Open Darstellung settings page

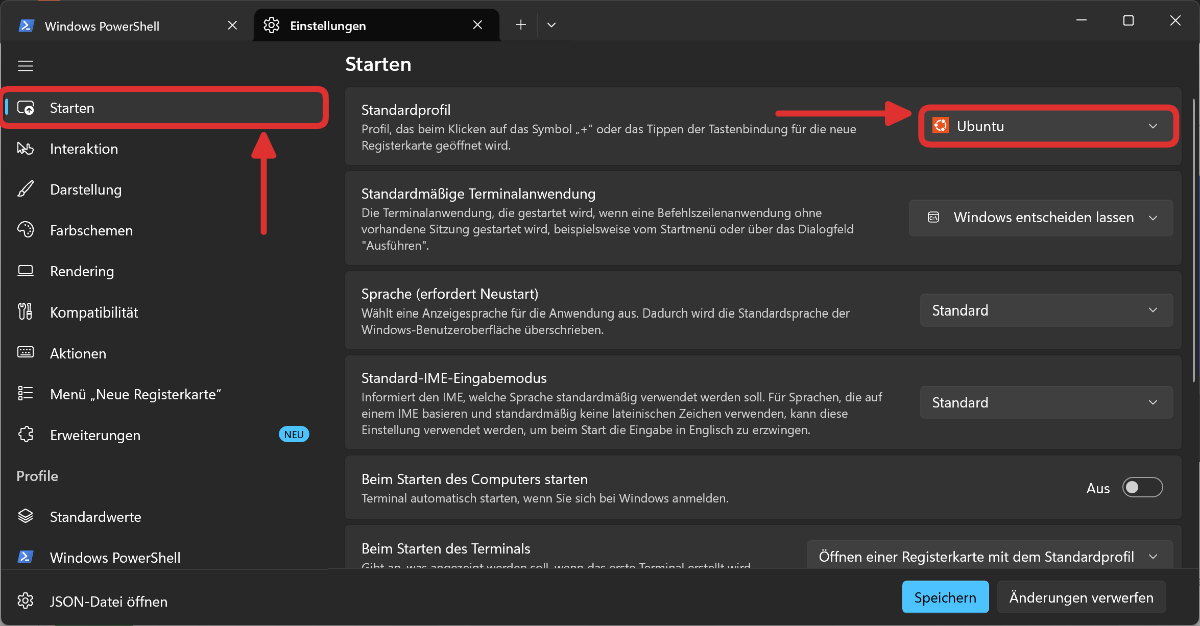164,190
